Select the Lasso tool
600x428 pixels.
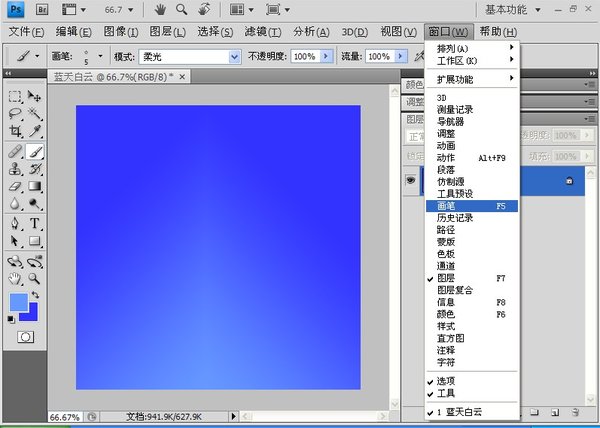point(15,114)
